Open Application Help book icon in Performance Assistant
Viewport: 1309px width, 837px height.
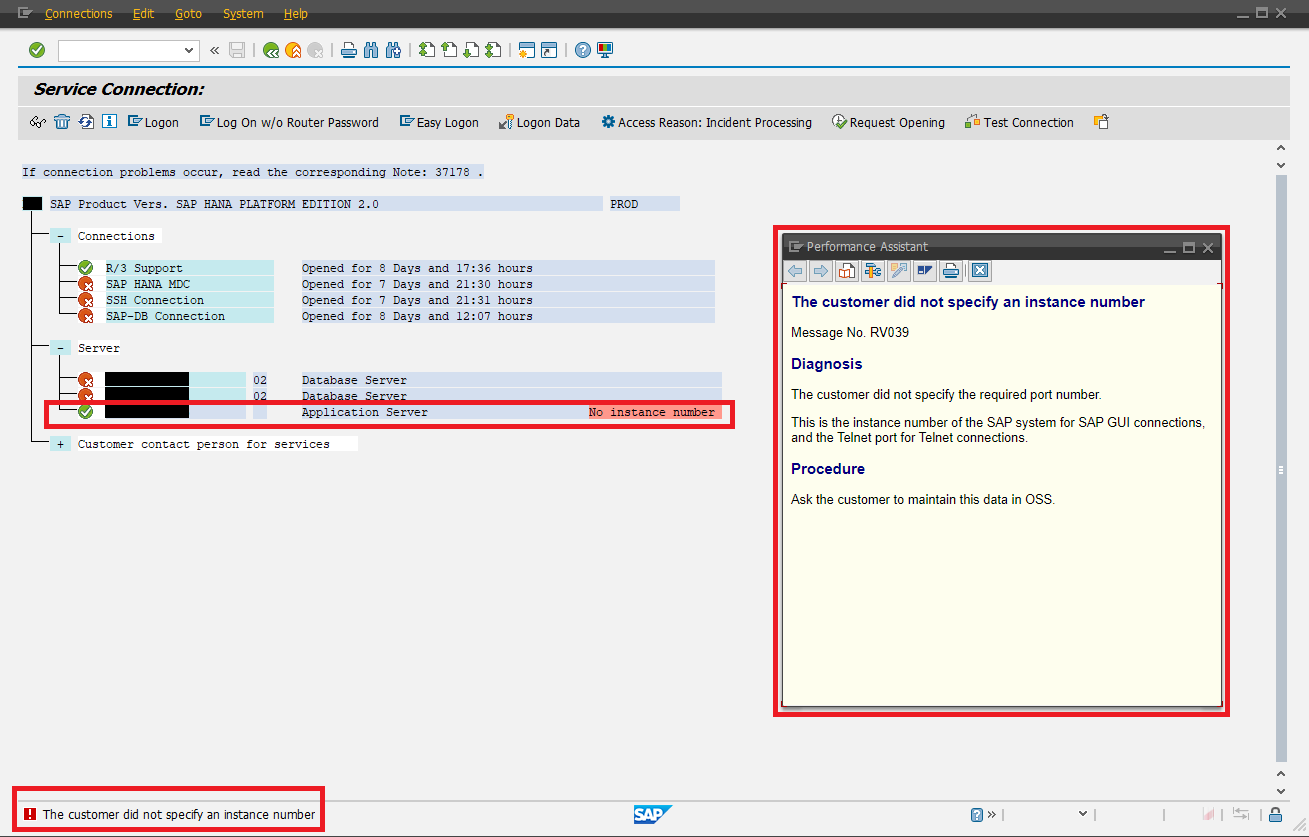pyautogui.click(x=846, y=271)
